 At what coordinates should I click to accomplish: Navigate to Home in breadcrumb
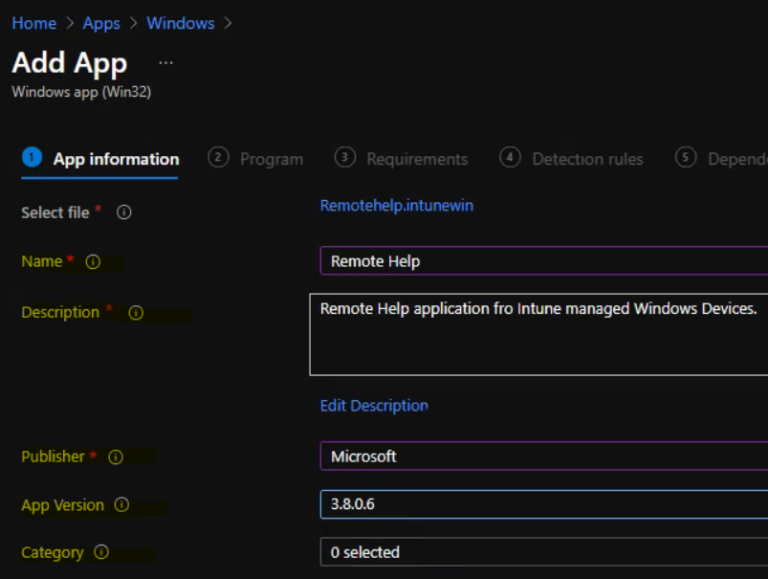coord(34,23)
